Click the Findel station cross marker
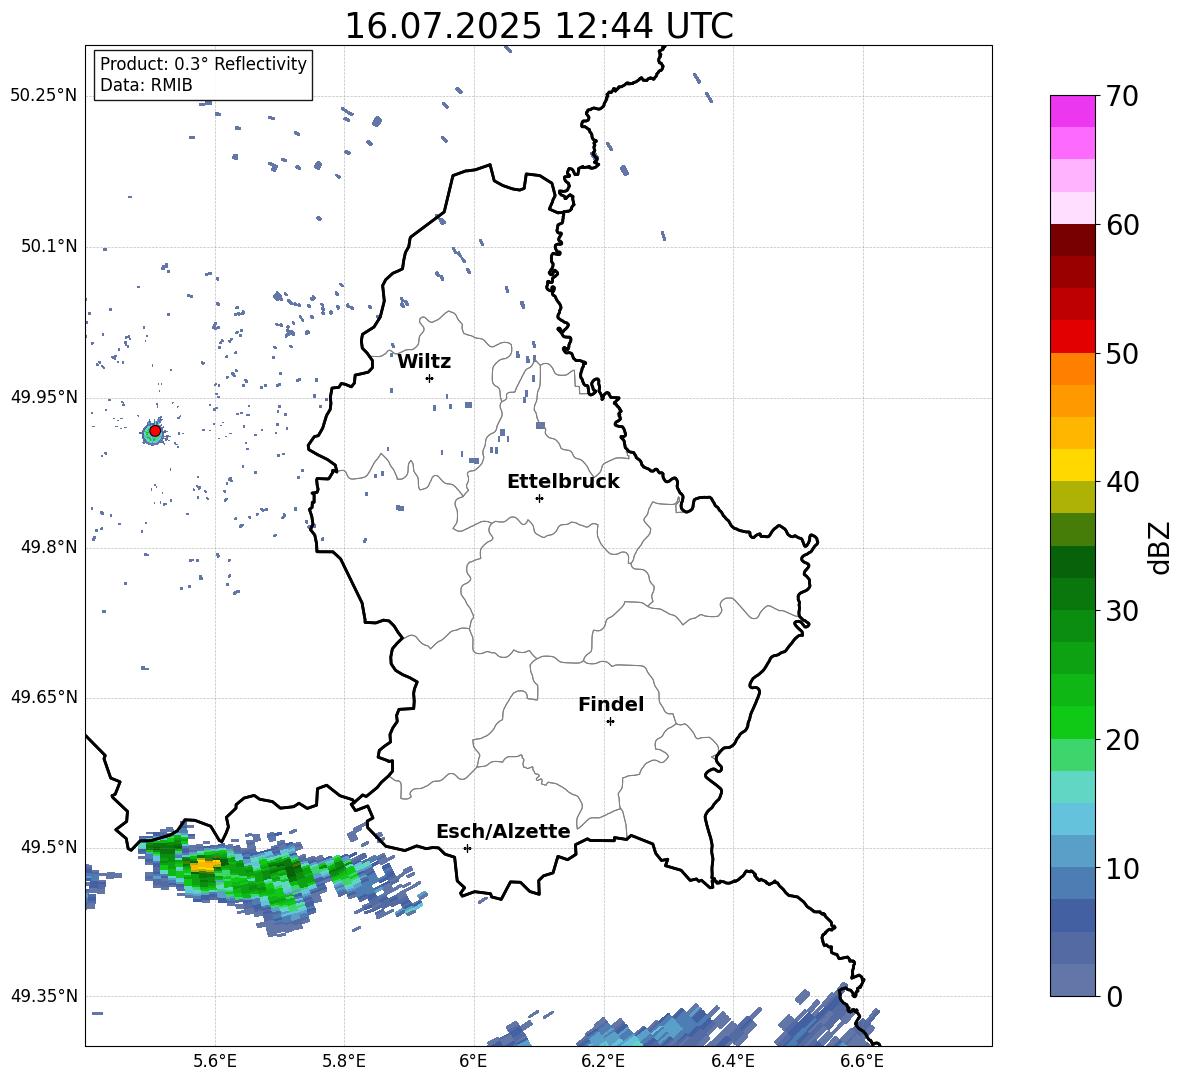Viewport: 1184px width, 1081px height. tap(610, 722)
